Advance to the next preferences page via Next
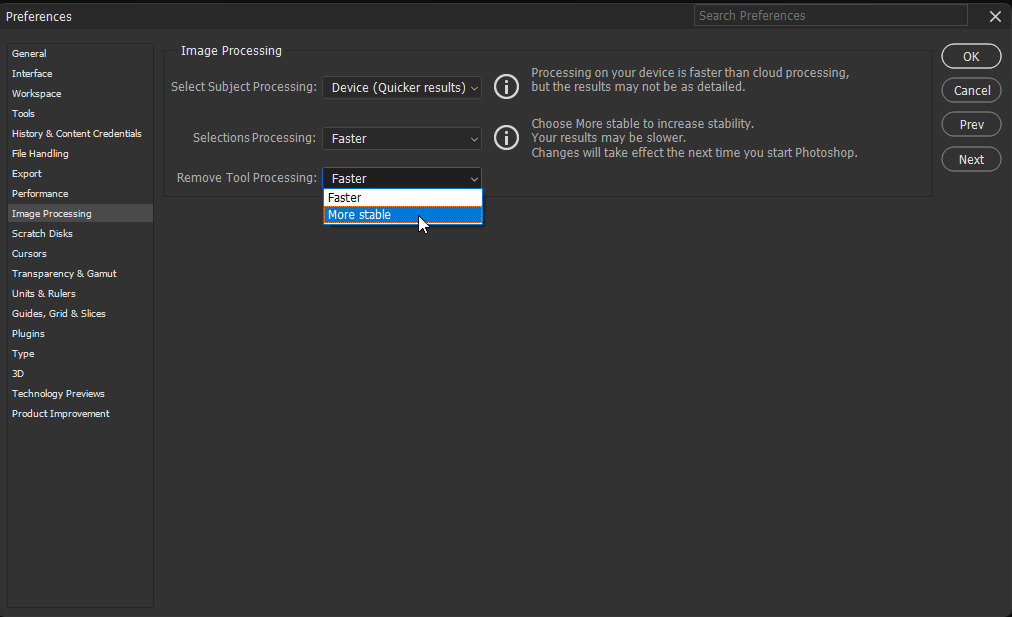Image resolution: width=1012 pixels, height=617 pixels. (x=970, y=158)
